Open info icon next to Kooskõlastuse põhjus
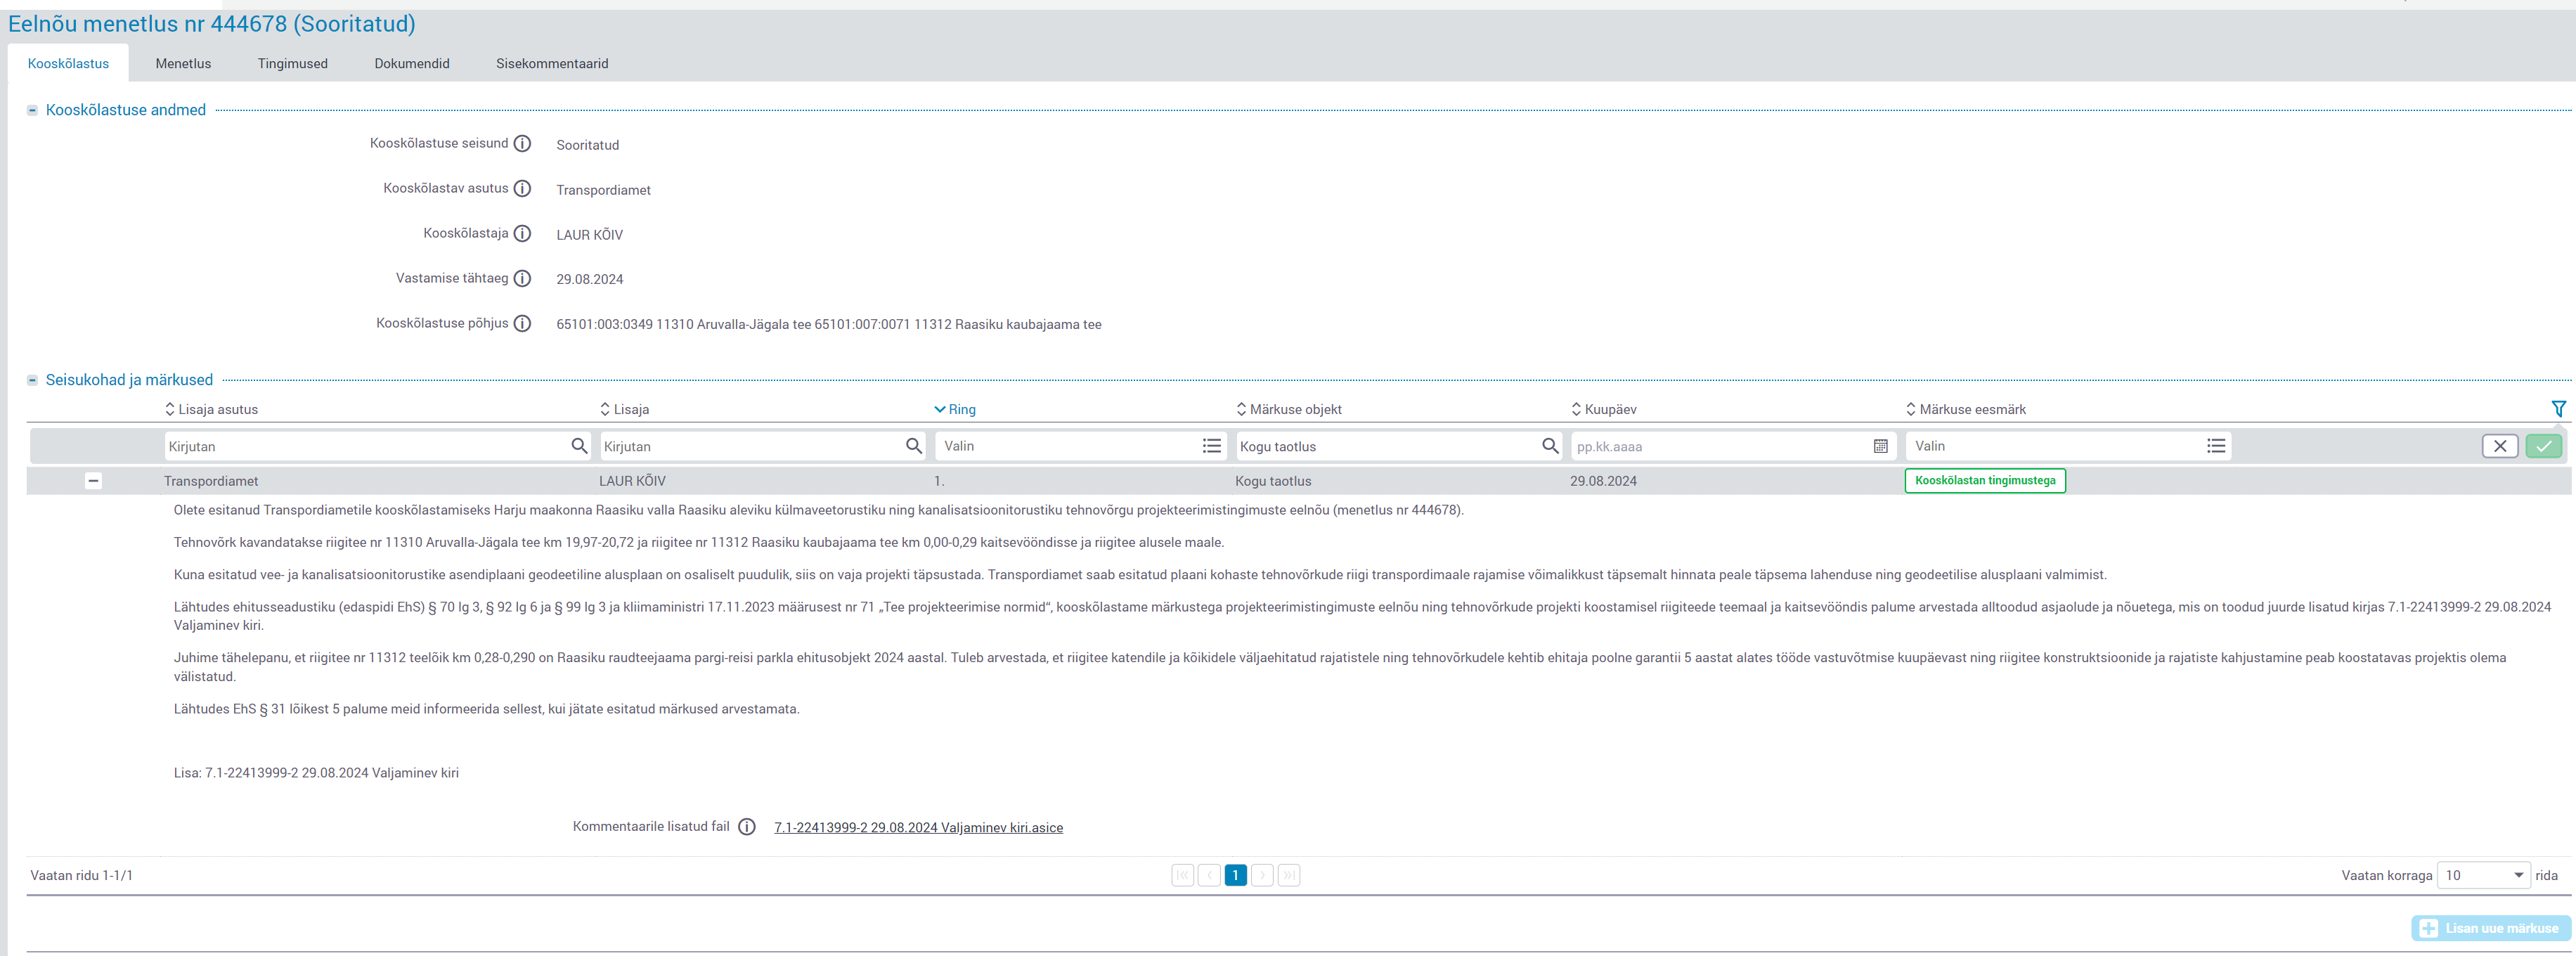The width and height of the screenshot is (2576, 956). click(522, 323)
